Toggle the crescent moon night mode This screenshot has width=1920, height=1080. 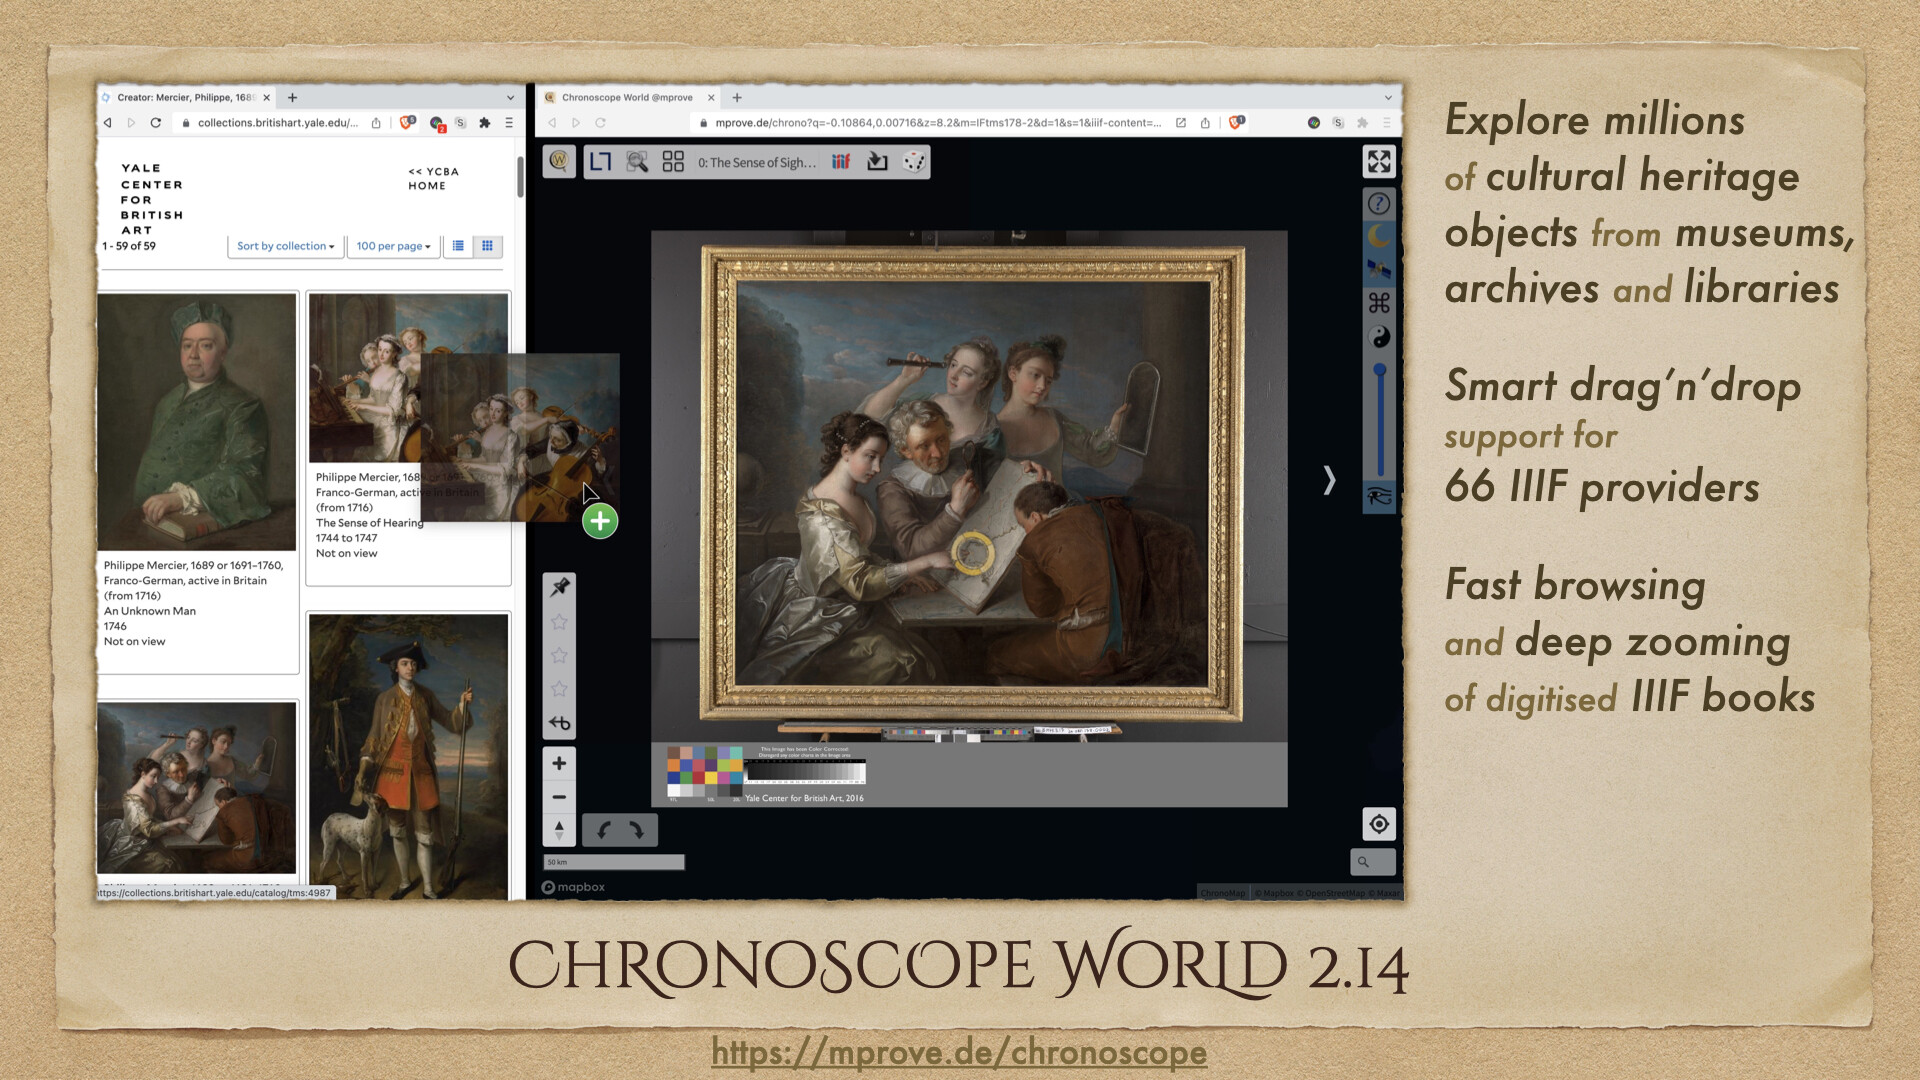[x=1379, y=236]
